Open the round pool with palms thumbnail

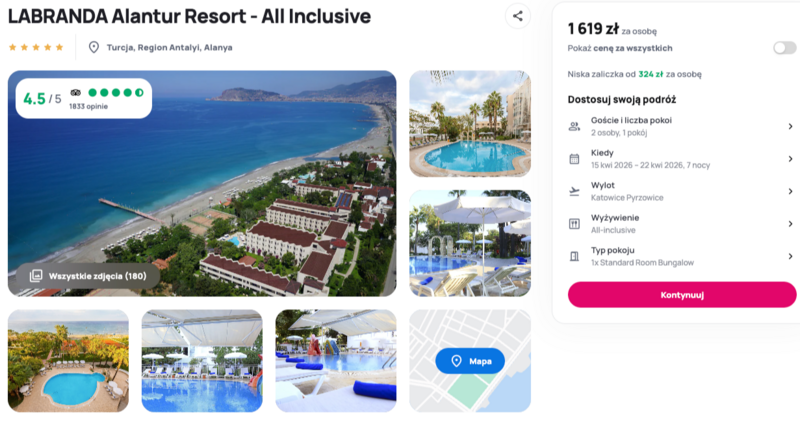(x=470, y=123)
